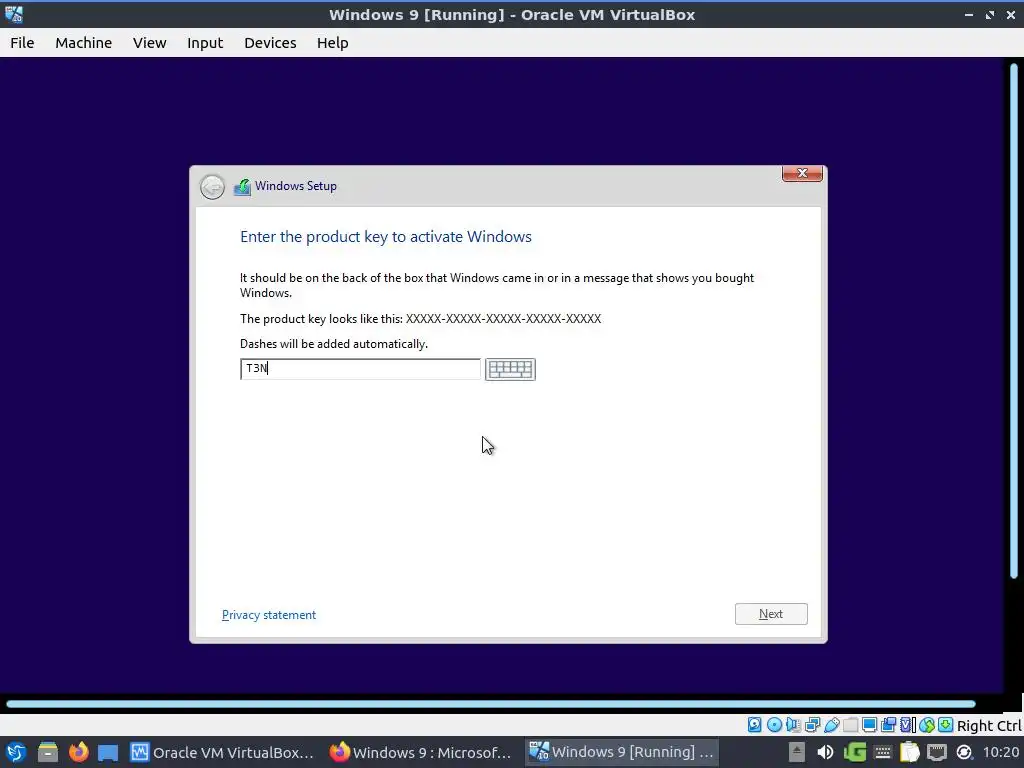
Task: Close the Windows Setup dialog
Action: pos(803,173)
